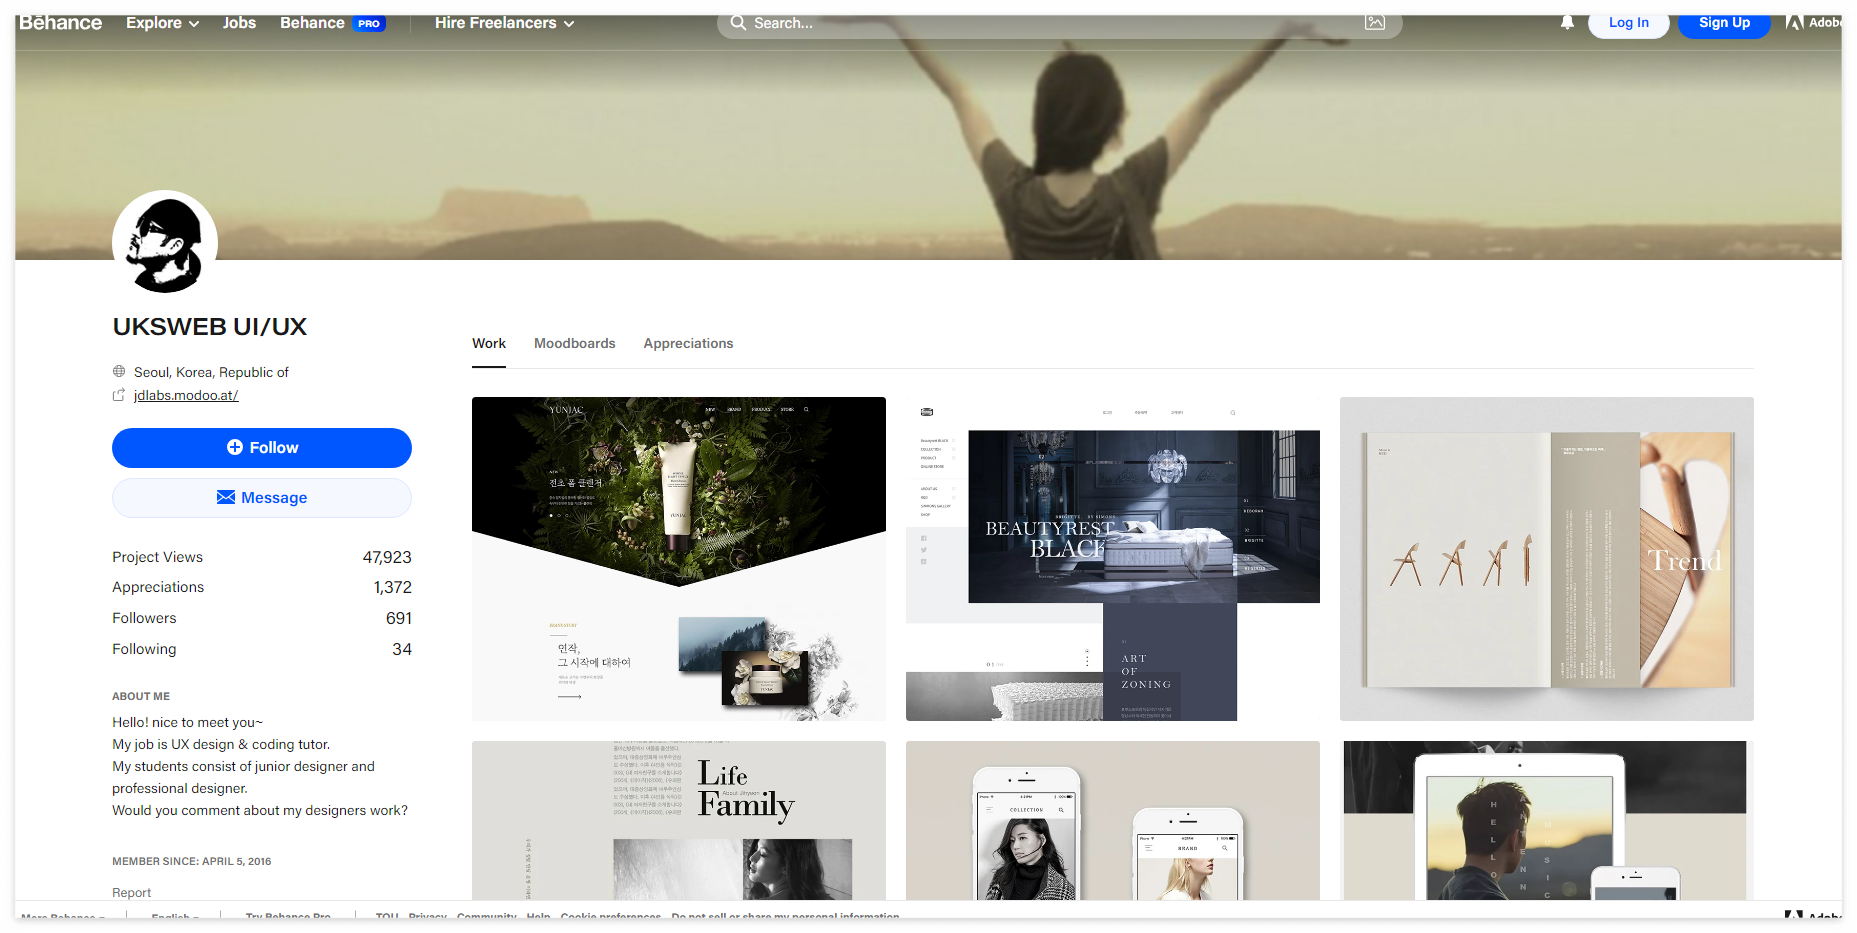The width and height of the screenshot is (1857, 933).
Task: Open the Life Family project thumbnail
Action: pyautogui.click(x=679, y=820)
